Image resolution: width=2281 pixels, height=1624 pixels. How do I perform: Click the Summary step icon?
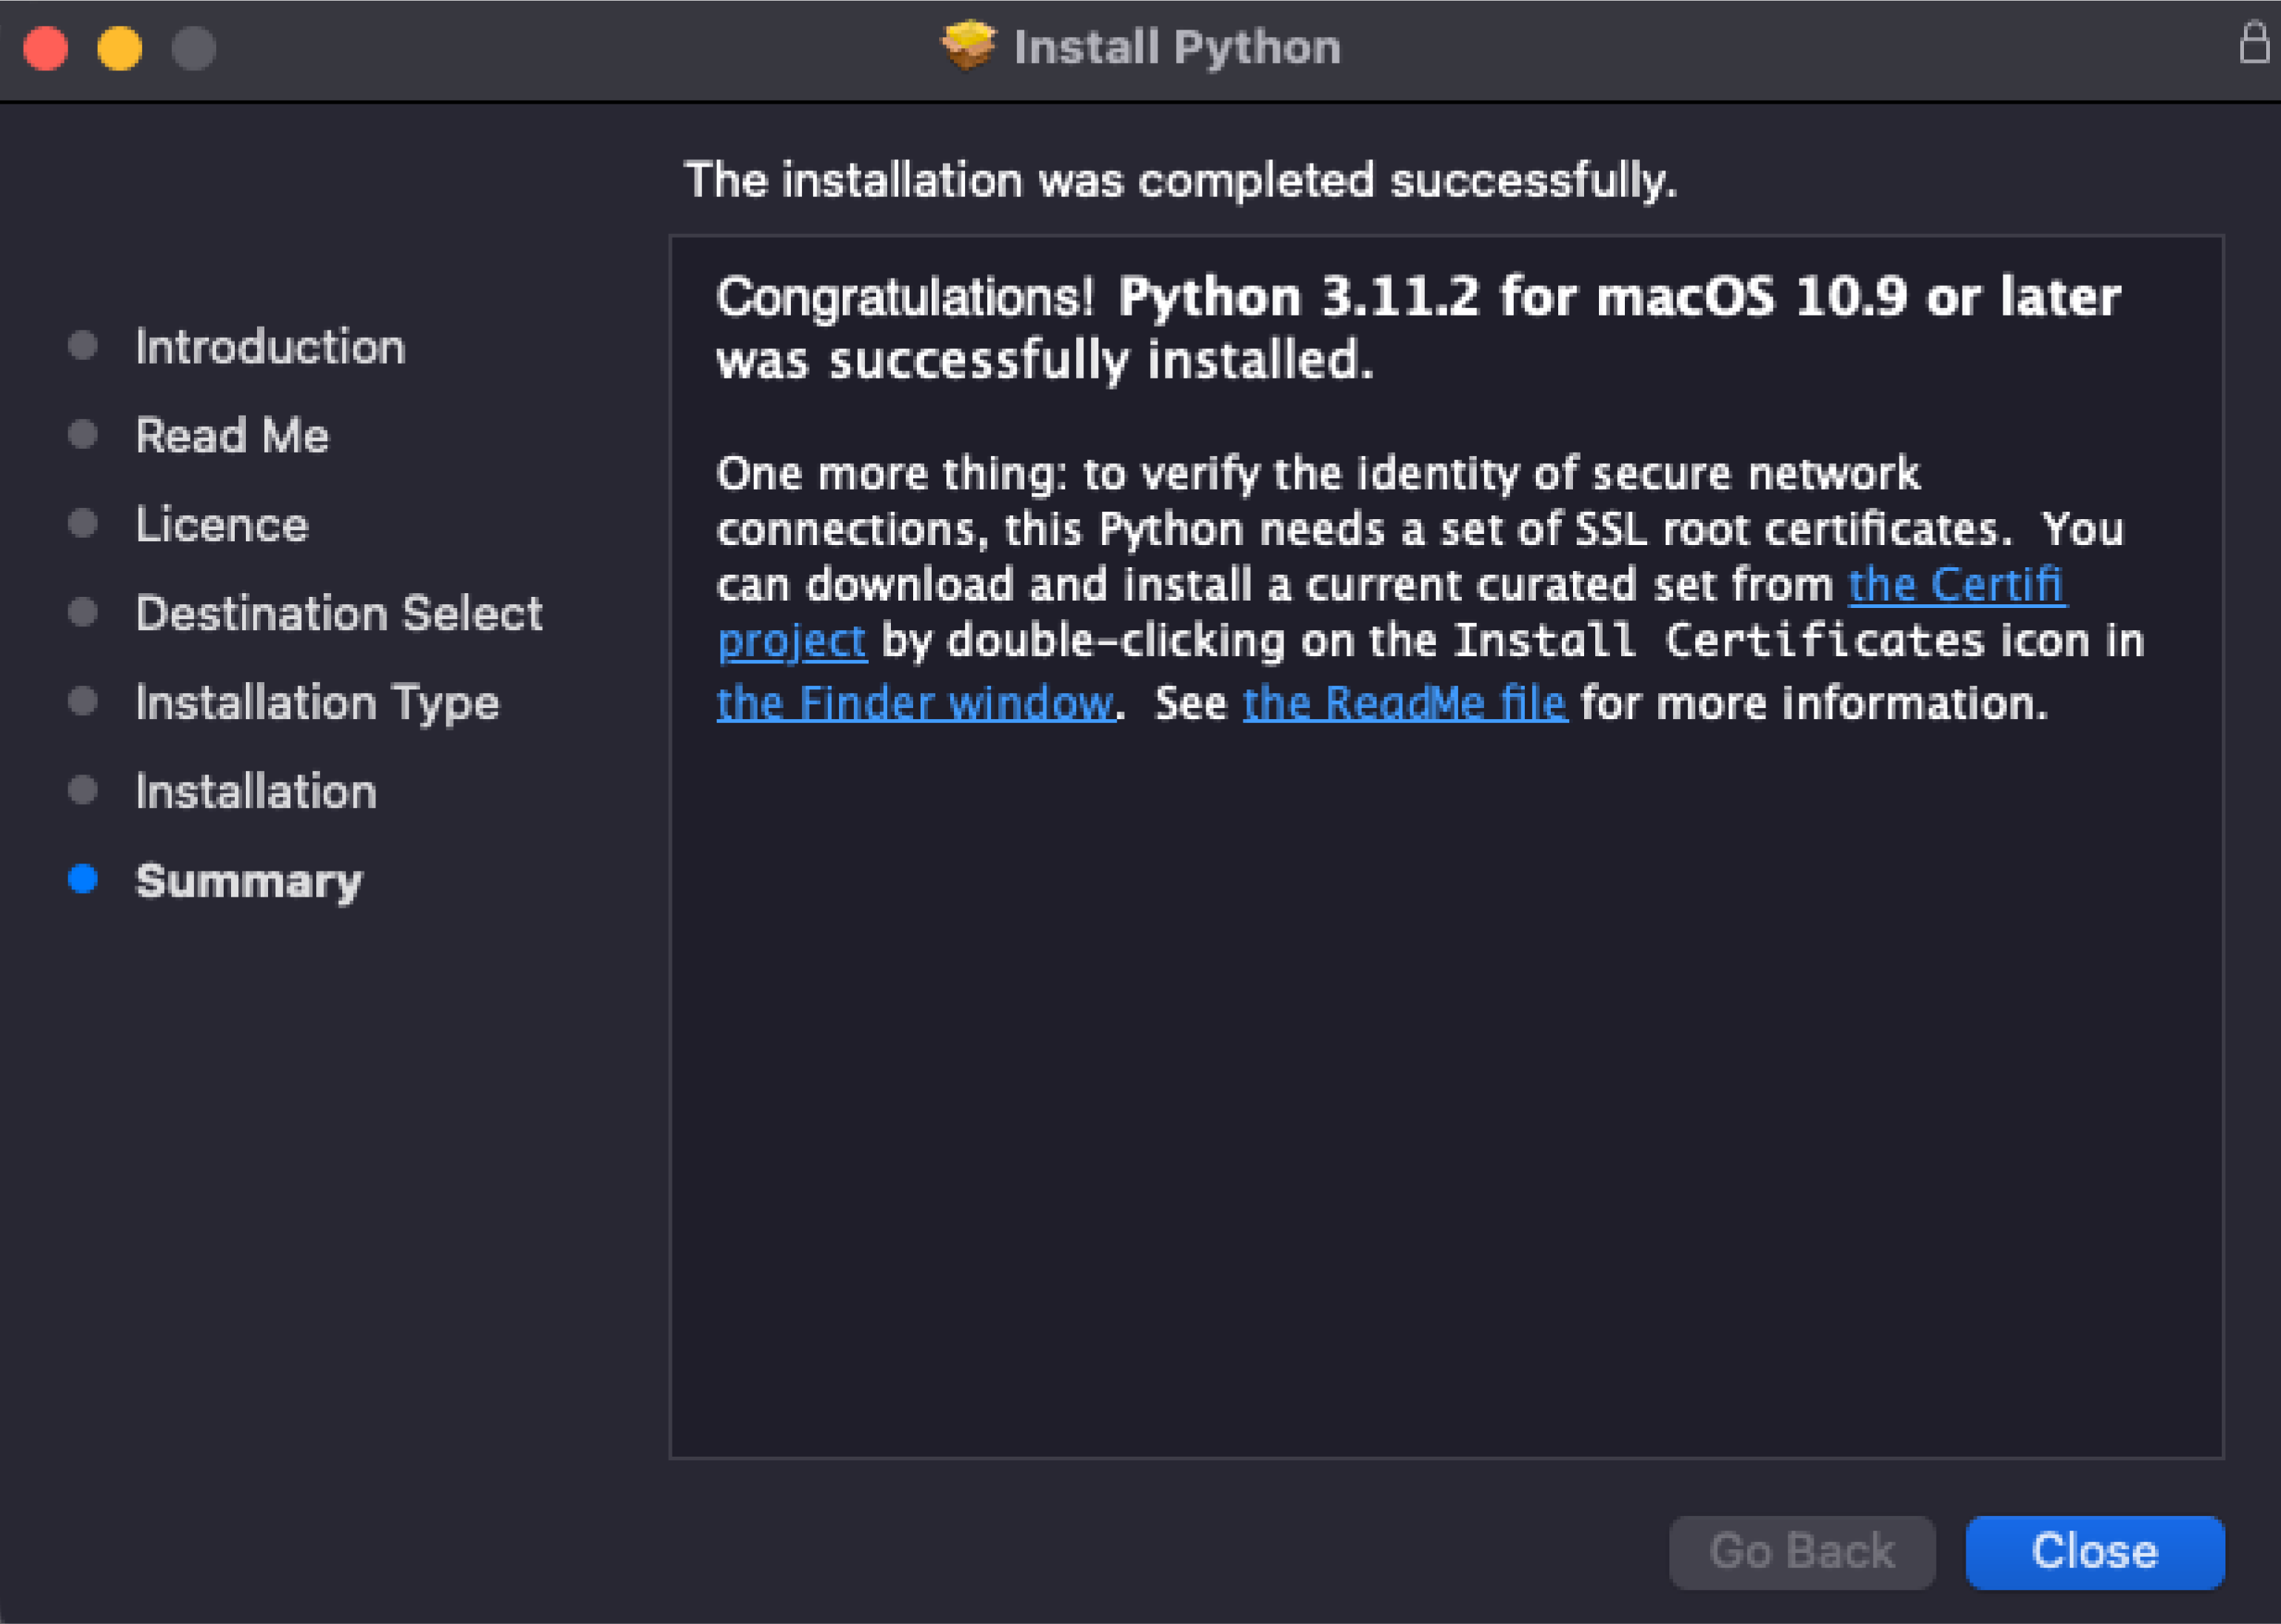click(x=90, y=880)
